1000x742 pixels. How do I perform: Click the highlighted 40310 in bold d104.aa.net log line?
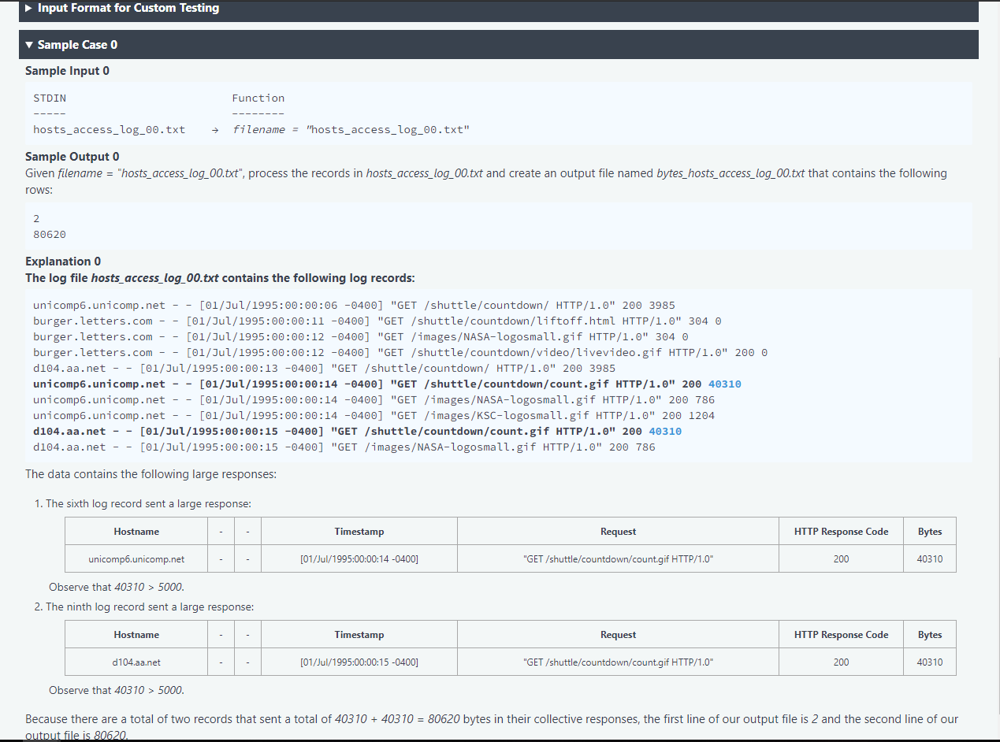click(665, 431)
